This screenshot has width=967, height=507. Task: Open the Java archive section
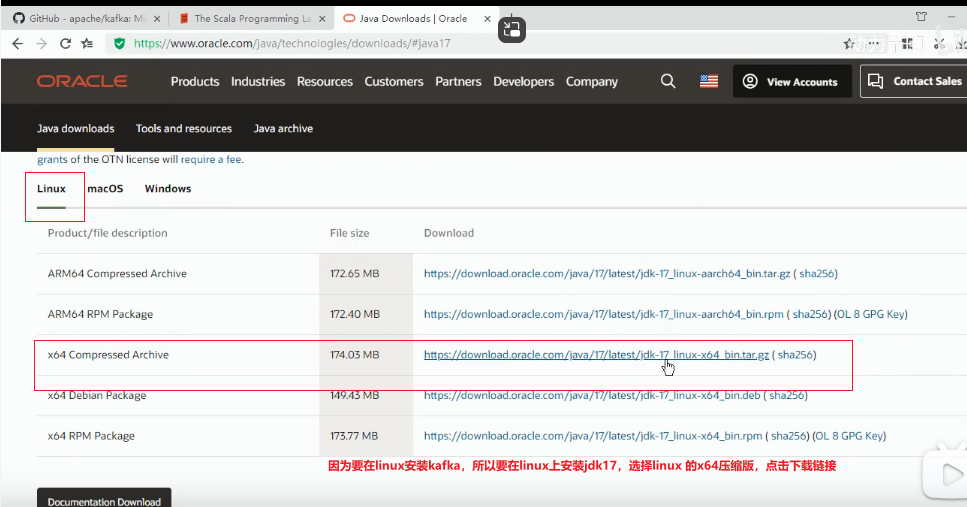click(x=283, y=128)
